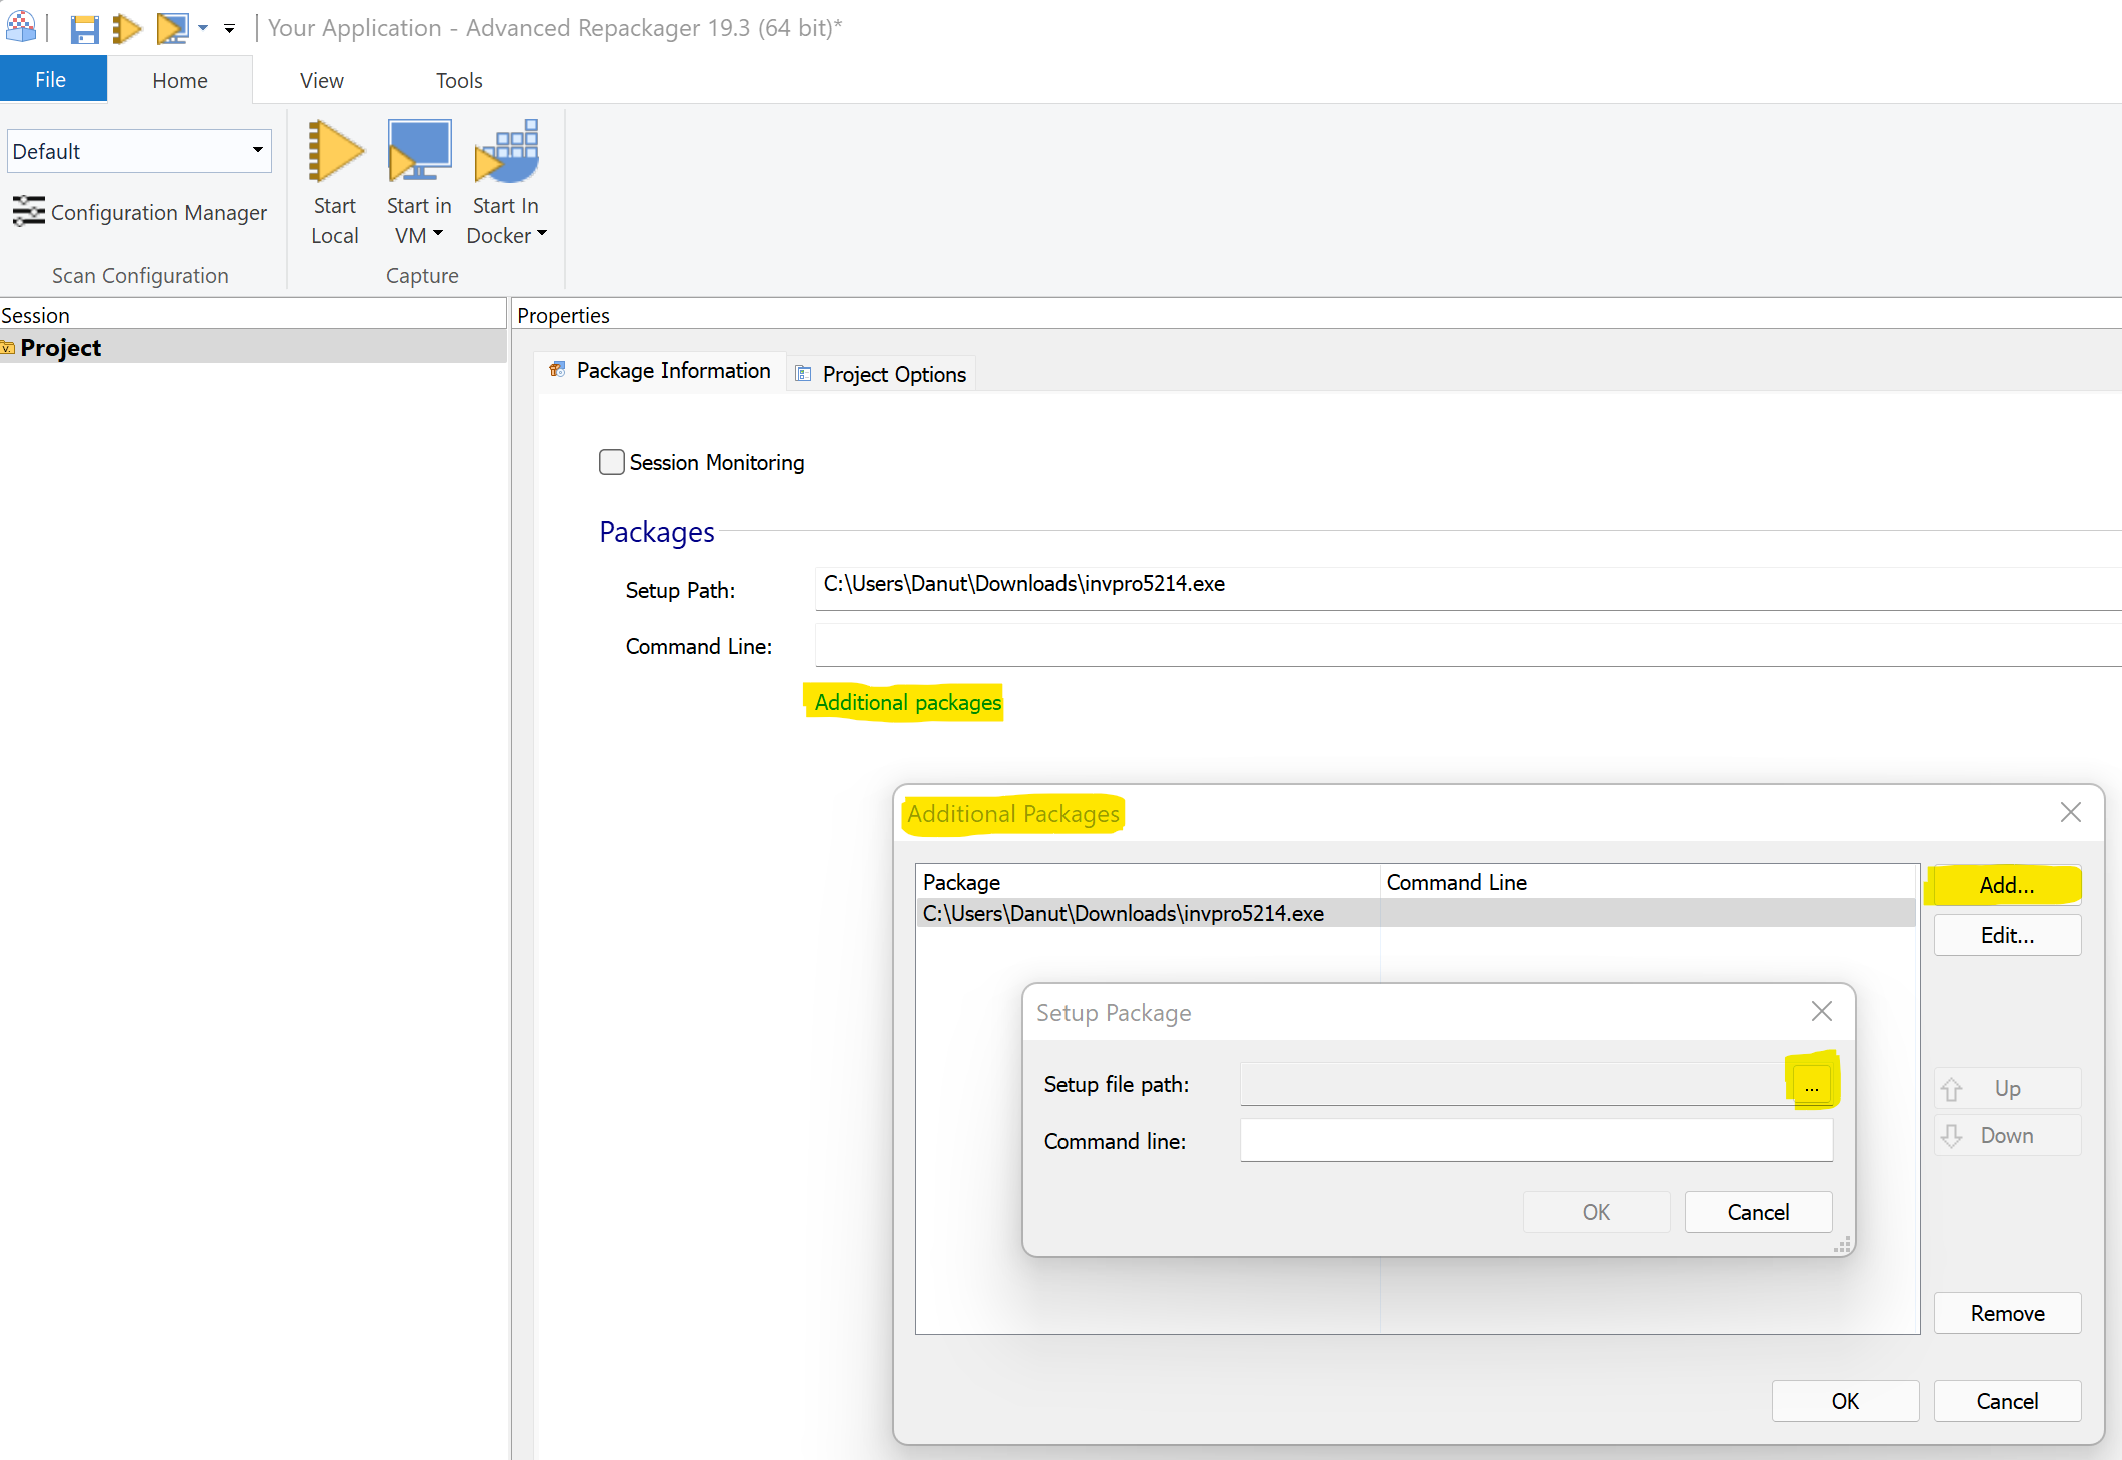Image resolution: width=2122 pixels, height=1460 pixels.
Task: Enable the Session Monitoring checkbox
Action: [612, 462]
